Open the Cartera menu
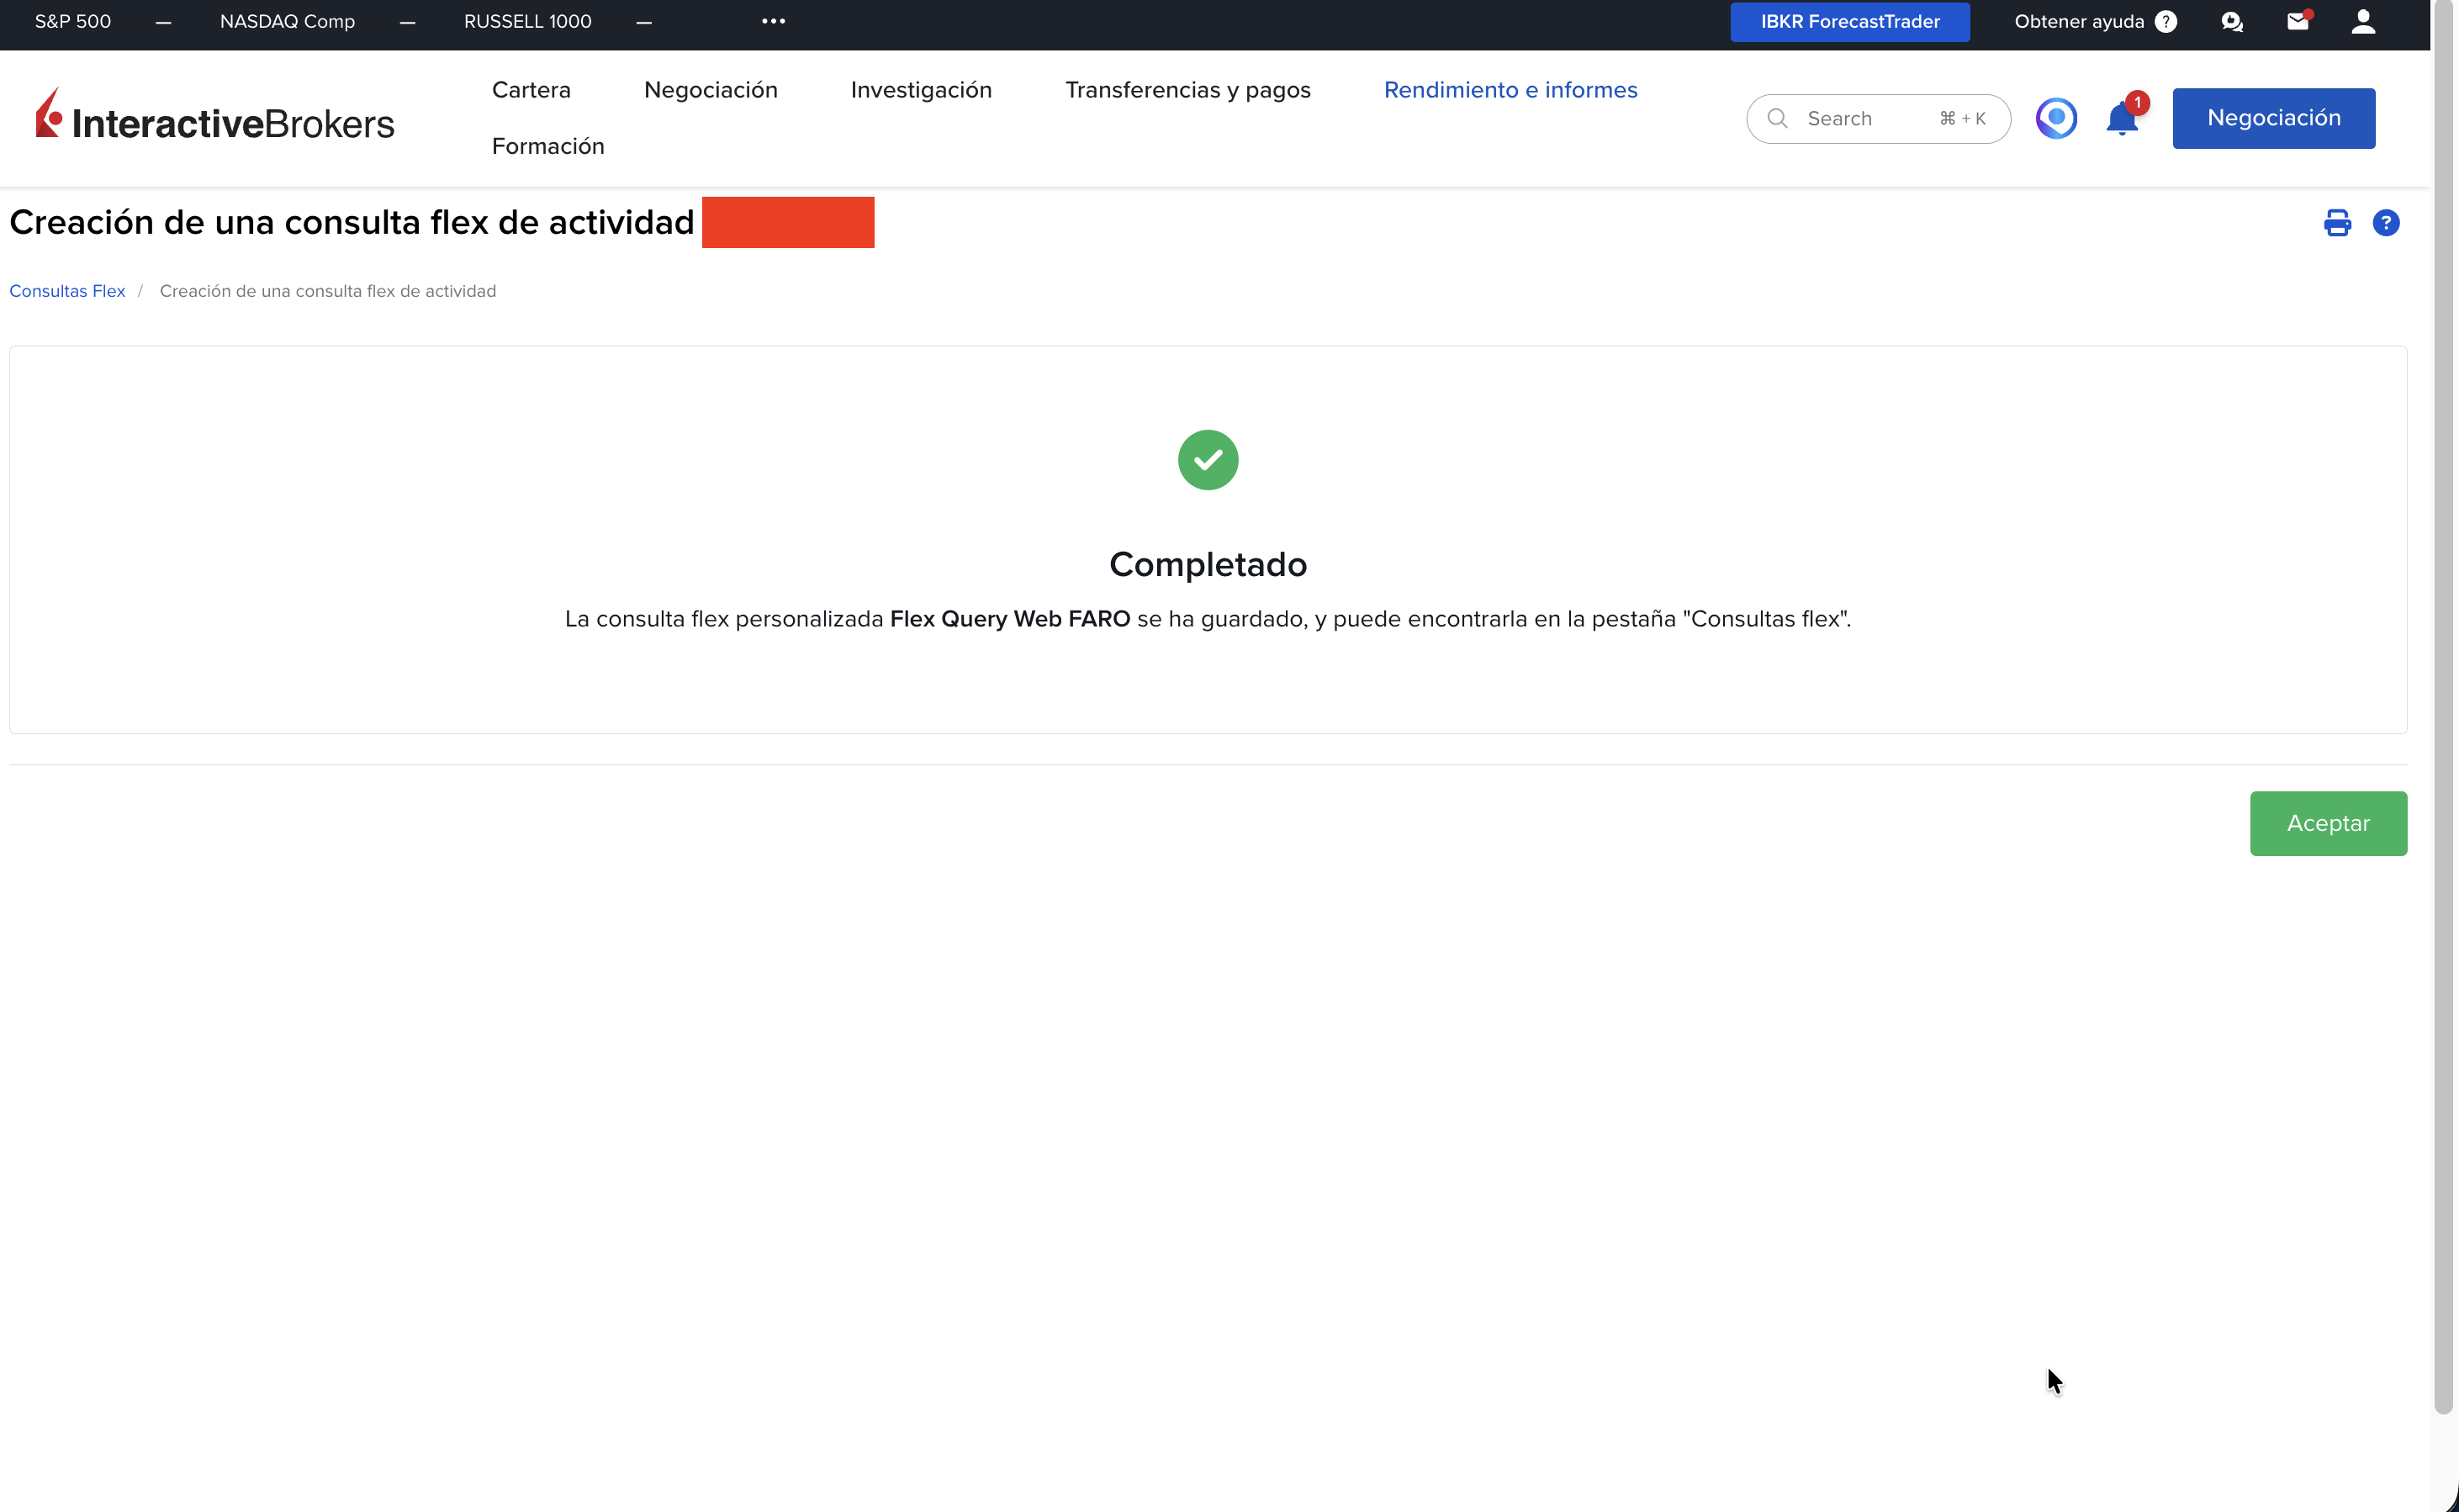 coord(531,90)
